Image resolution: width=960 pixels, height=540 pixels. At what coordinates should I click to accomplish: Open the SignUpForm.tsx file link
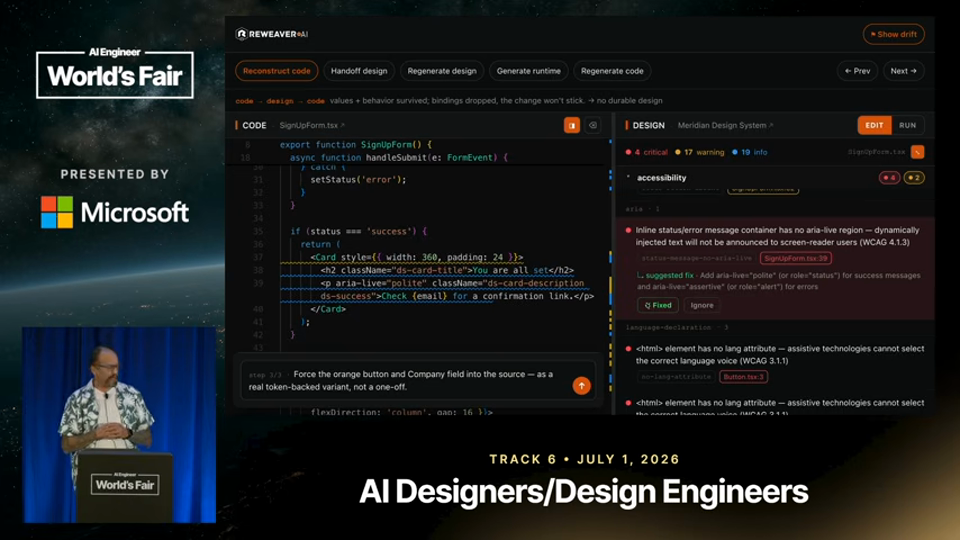point(312,126)
